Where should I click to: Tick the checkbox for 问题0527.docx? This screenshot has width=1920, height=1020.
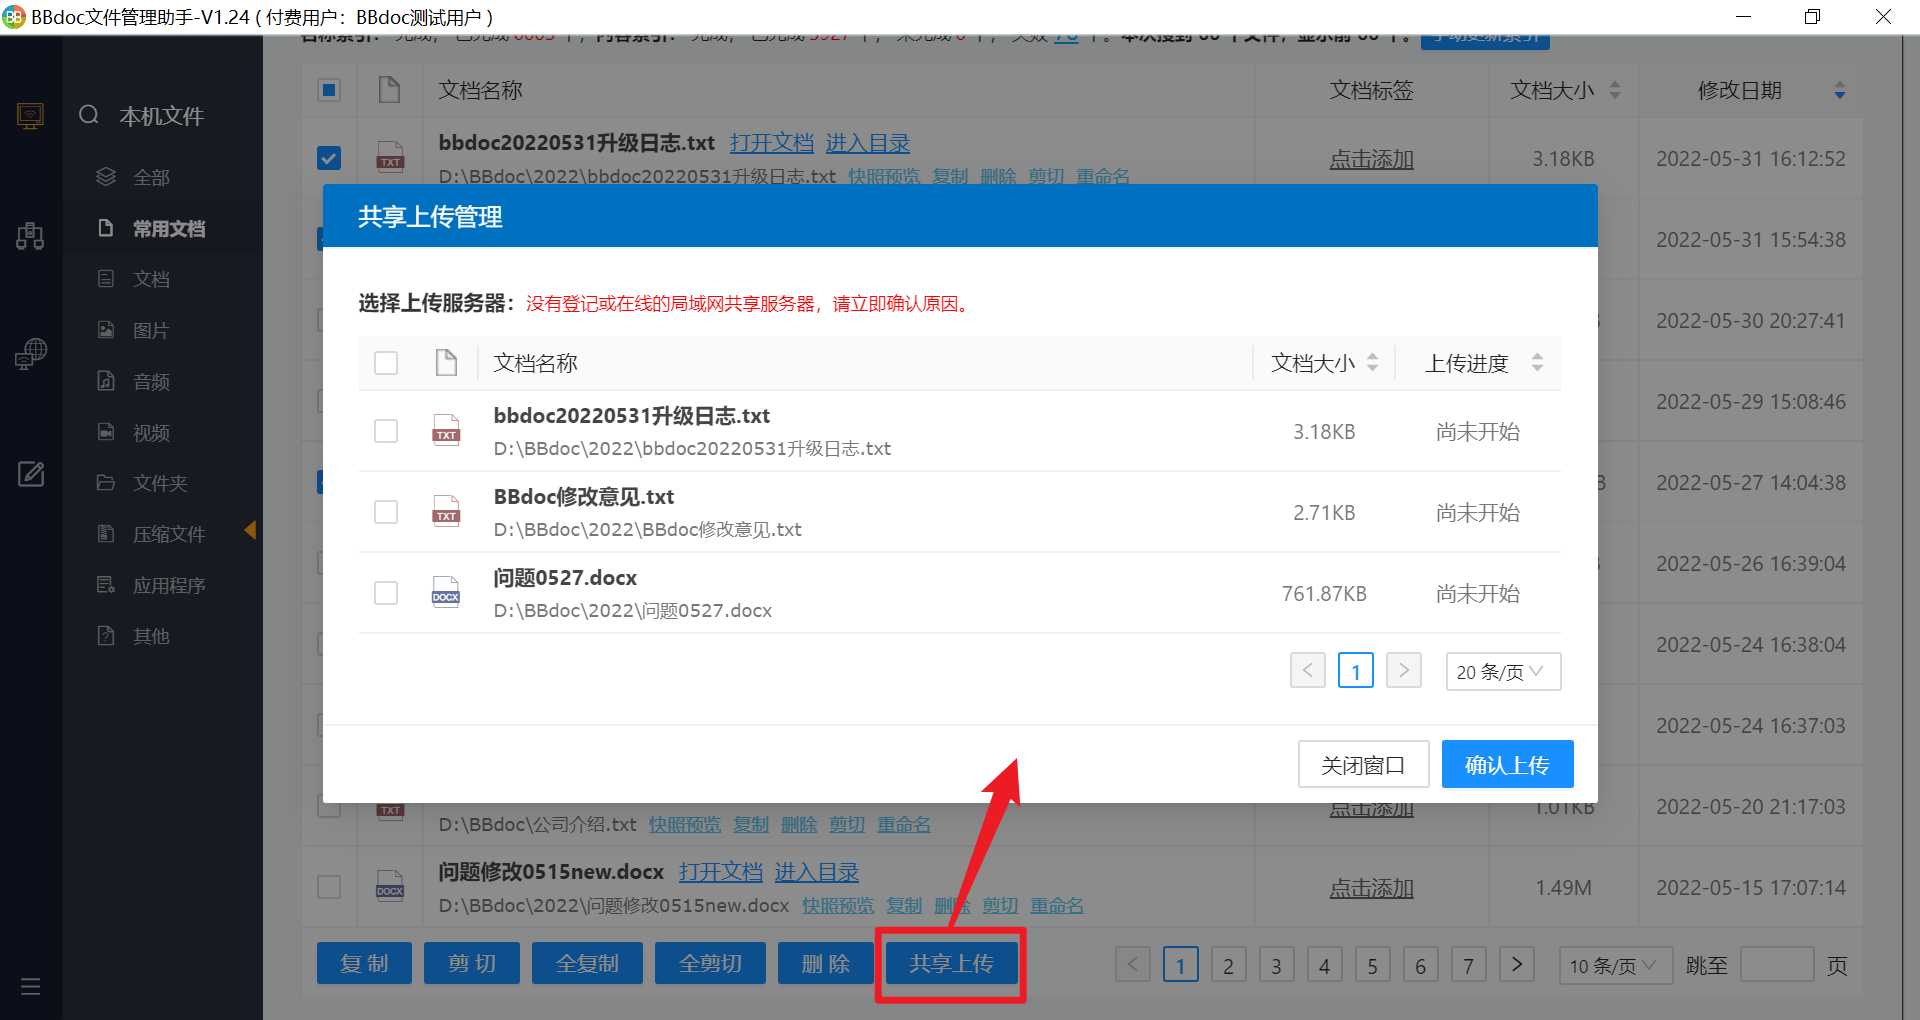click(386, 593)
